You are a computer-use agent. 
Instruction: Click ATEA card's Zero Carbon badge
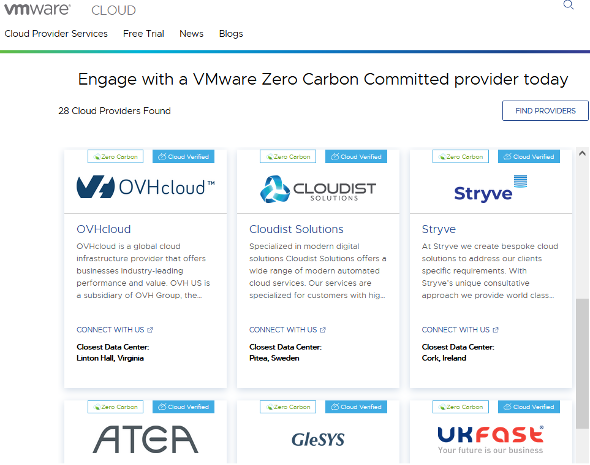click(116, 407)
